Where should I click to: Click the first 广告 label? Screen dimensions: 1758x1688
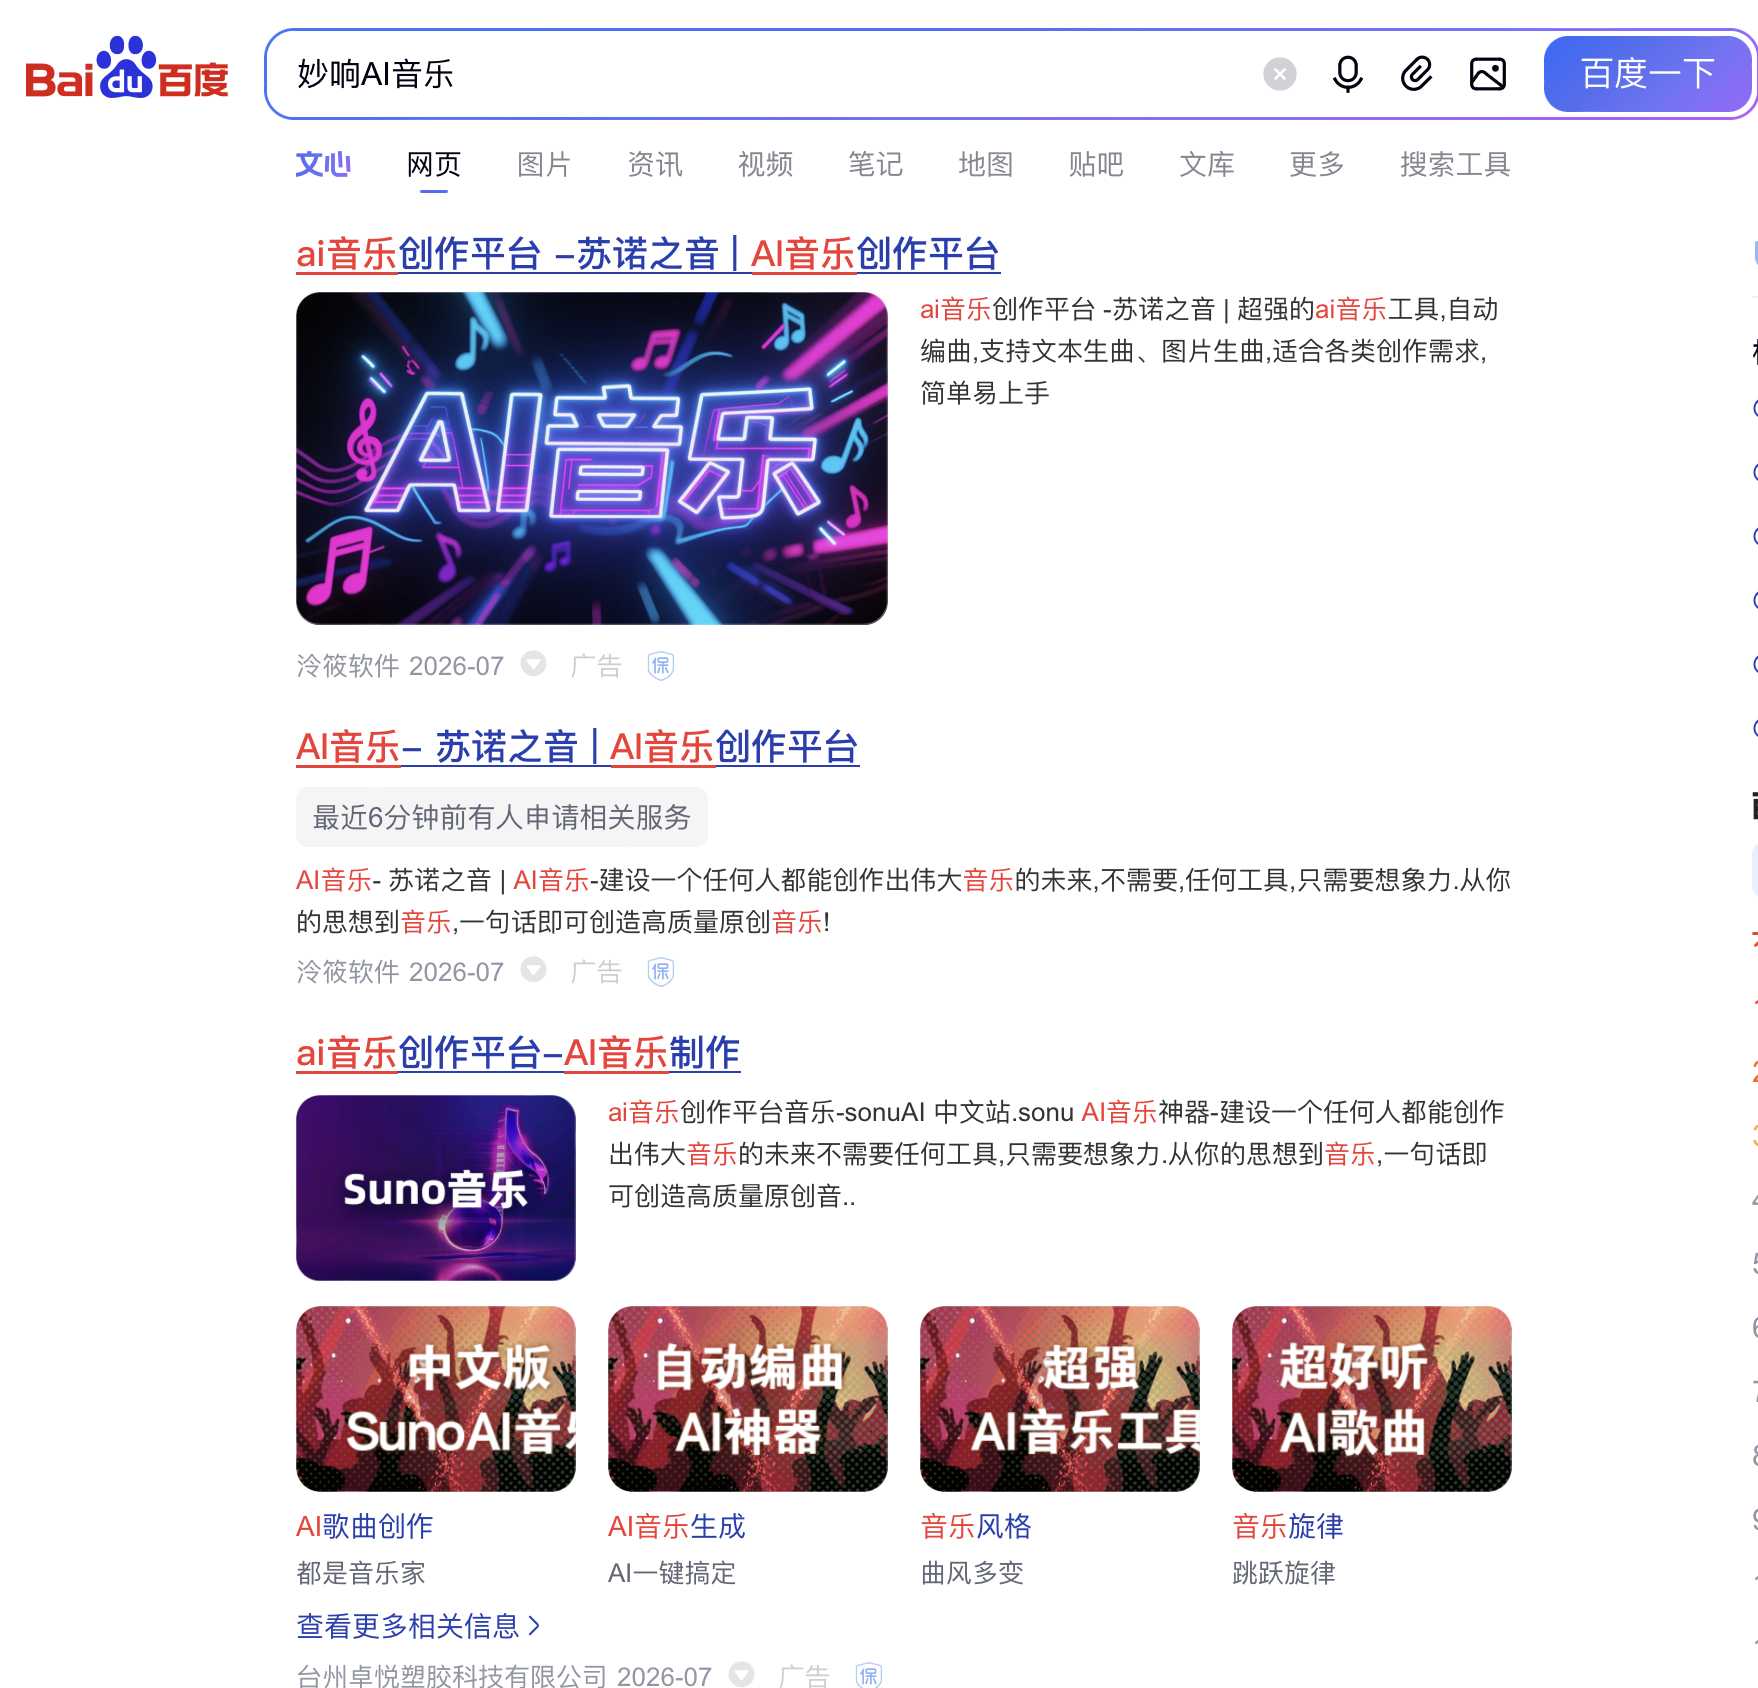point(596,666)
